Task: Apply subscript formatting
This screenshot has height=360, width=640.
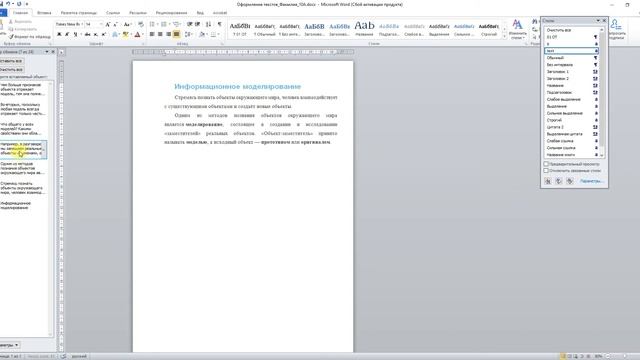Action: click(x=96, y=34)
